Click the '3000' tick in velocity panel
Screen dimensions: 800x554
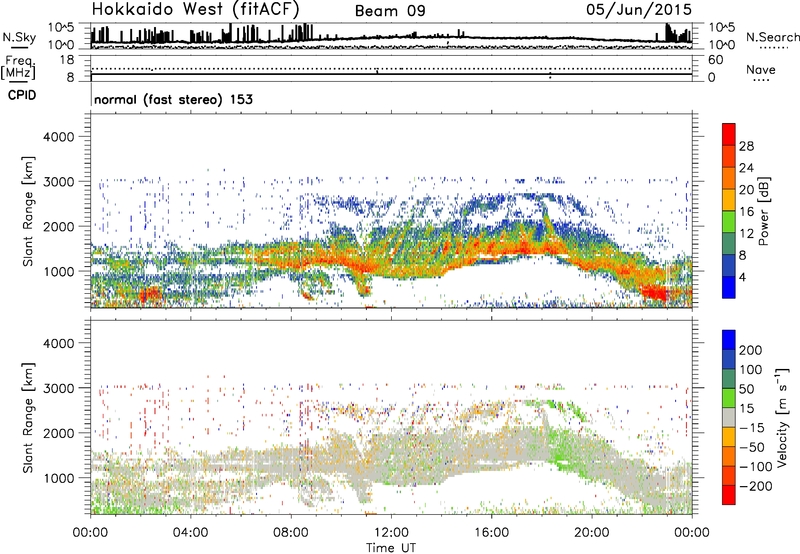click(x=58, y=388)
